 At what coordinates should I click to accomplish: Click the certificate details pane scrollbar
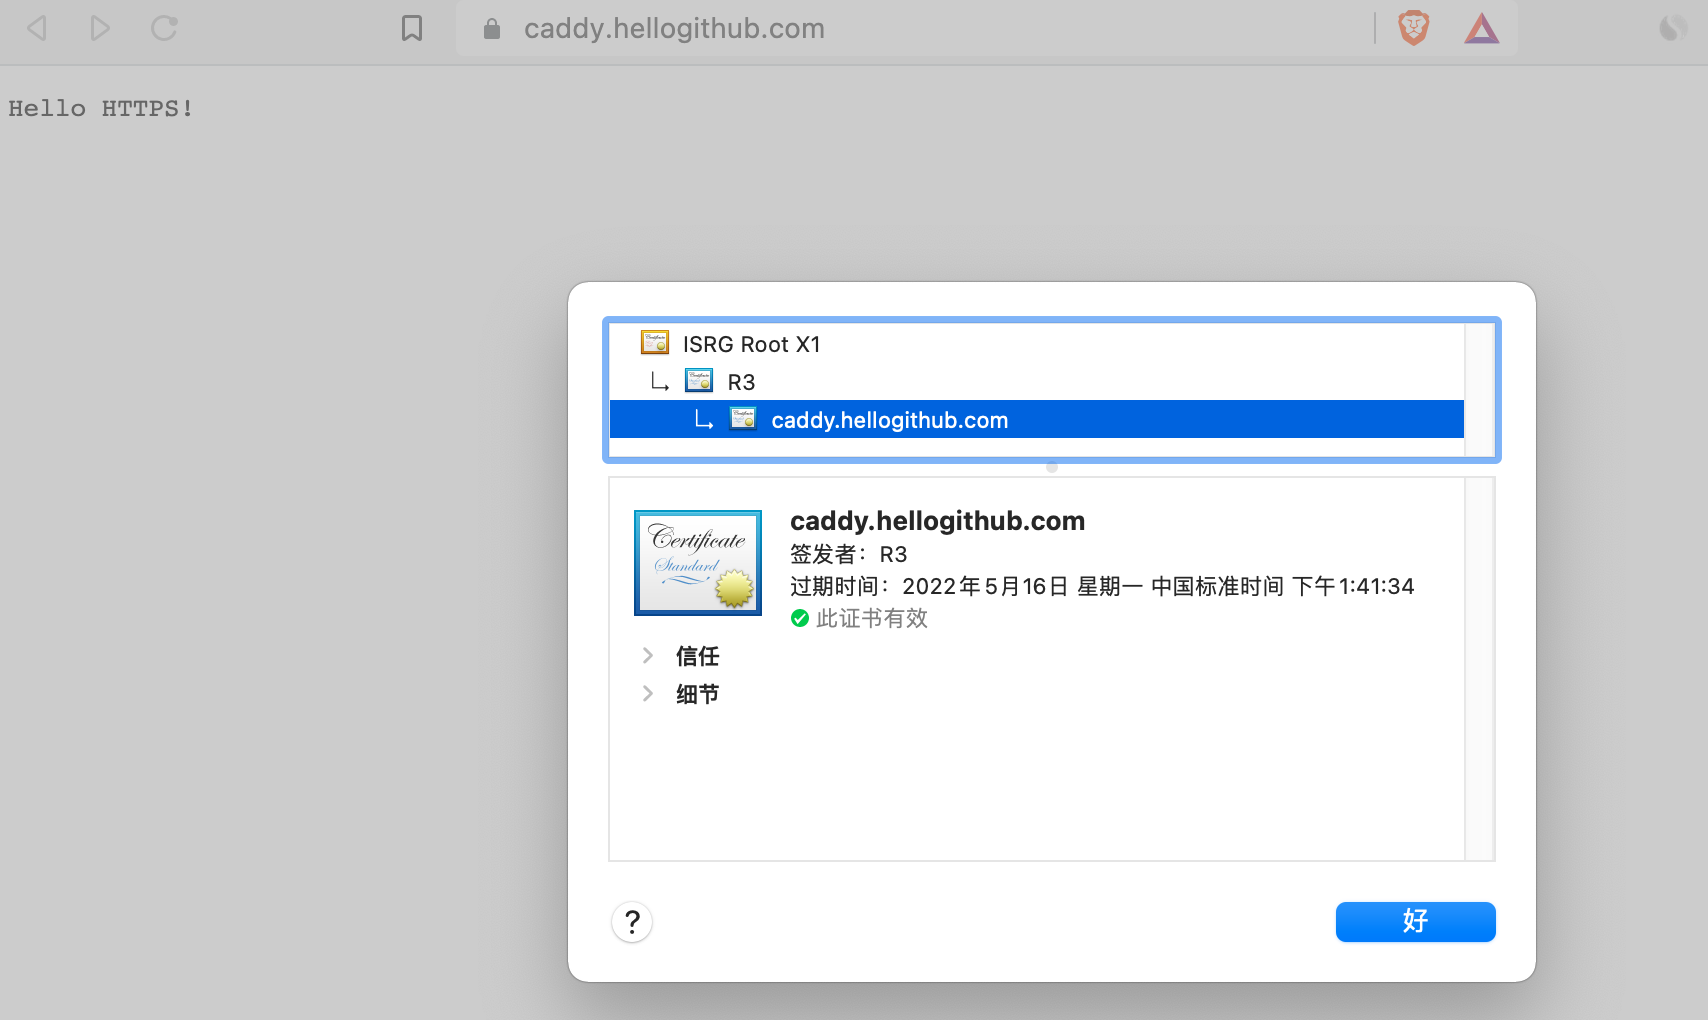click(x=1479, y=668)
